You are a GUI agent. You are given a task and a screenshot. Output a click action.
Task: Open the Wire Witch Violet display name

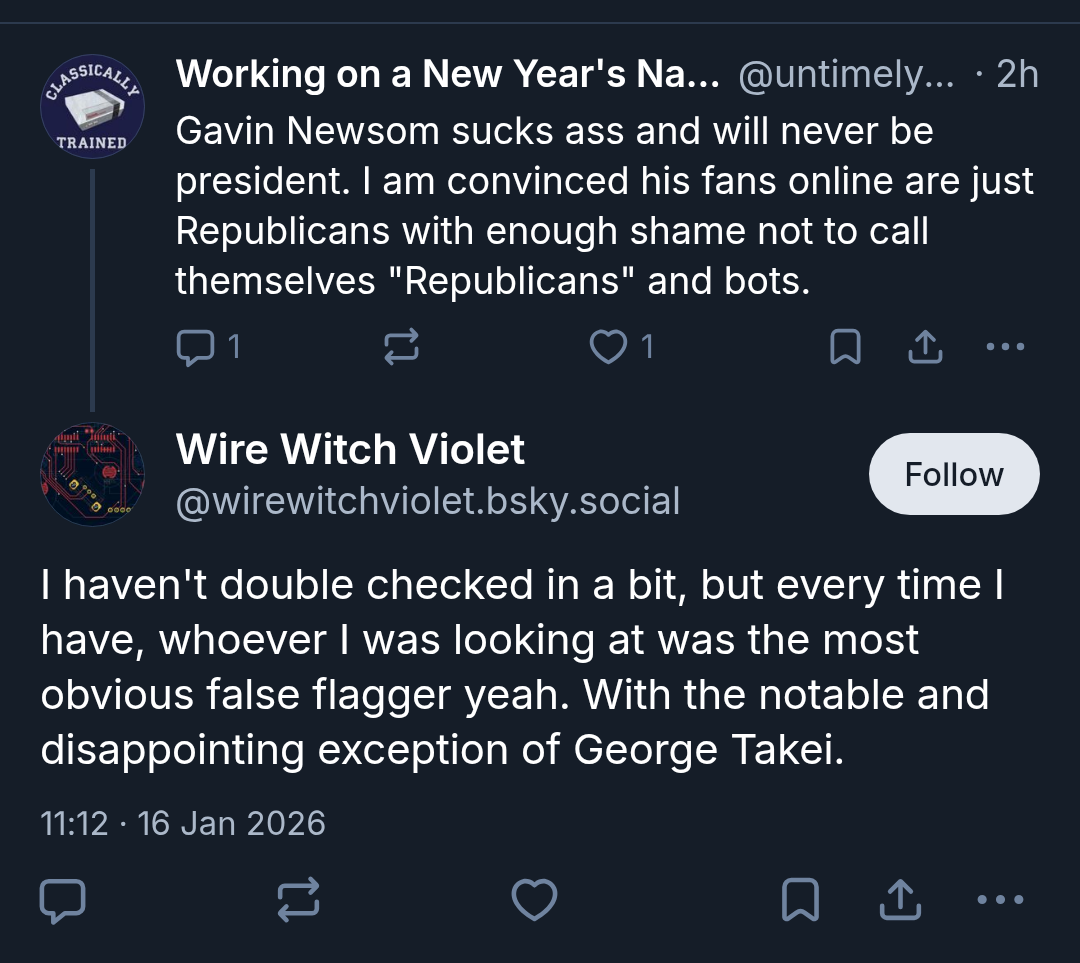(x=350, y=449)
